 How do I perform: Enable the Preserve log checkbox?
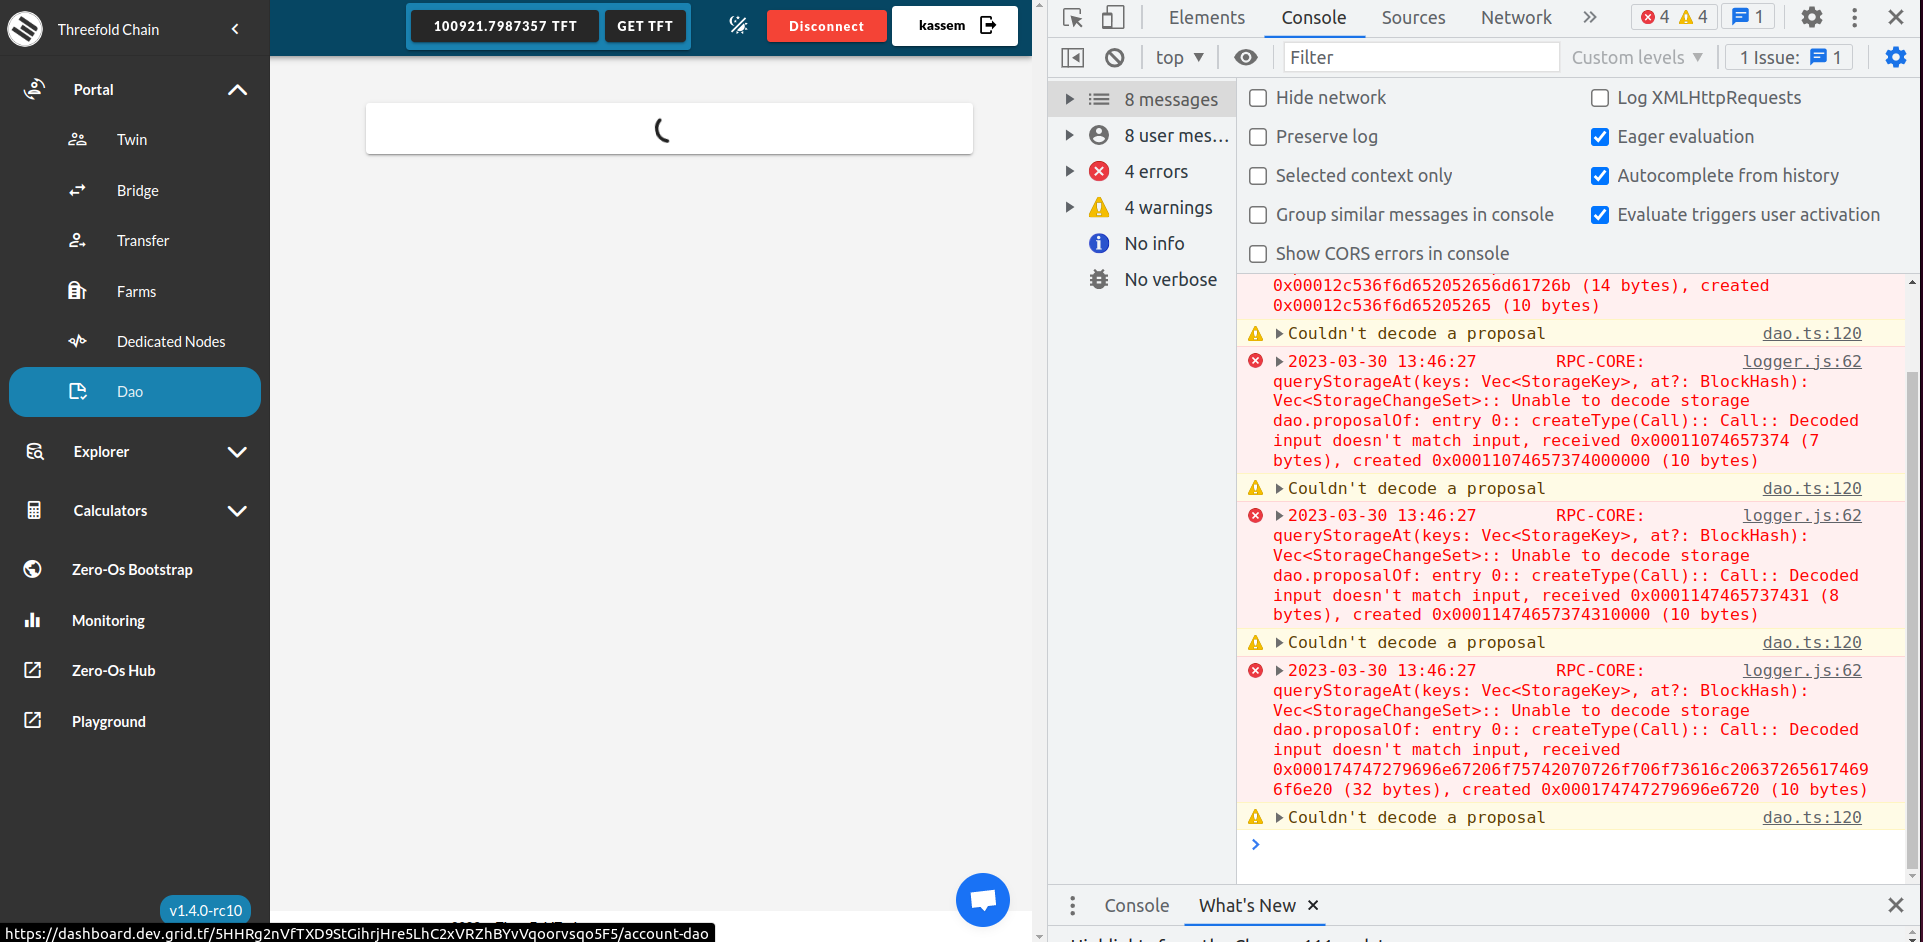pos(1257,137)
